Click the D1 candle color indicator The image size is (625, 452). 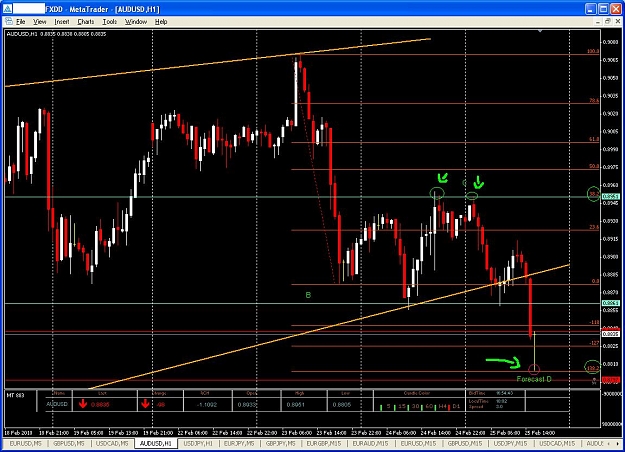[454, 407]
